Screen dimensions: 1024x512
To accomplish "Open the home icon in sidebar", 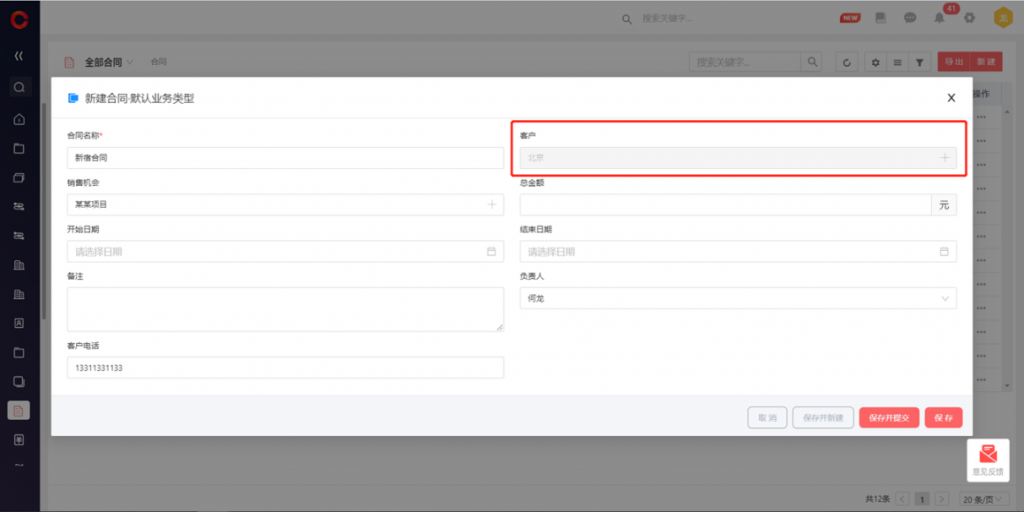I will click(x=19, y=120).
